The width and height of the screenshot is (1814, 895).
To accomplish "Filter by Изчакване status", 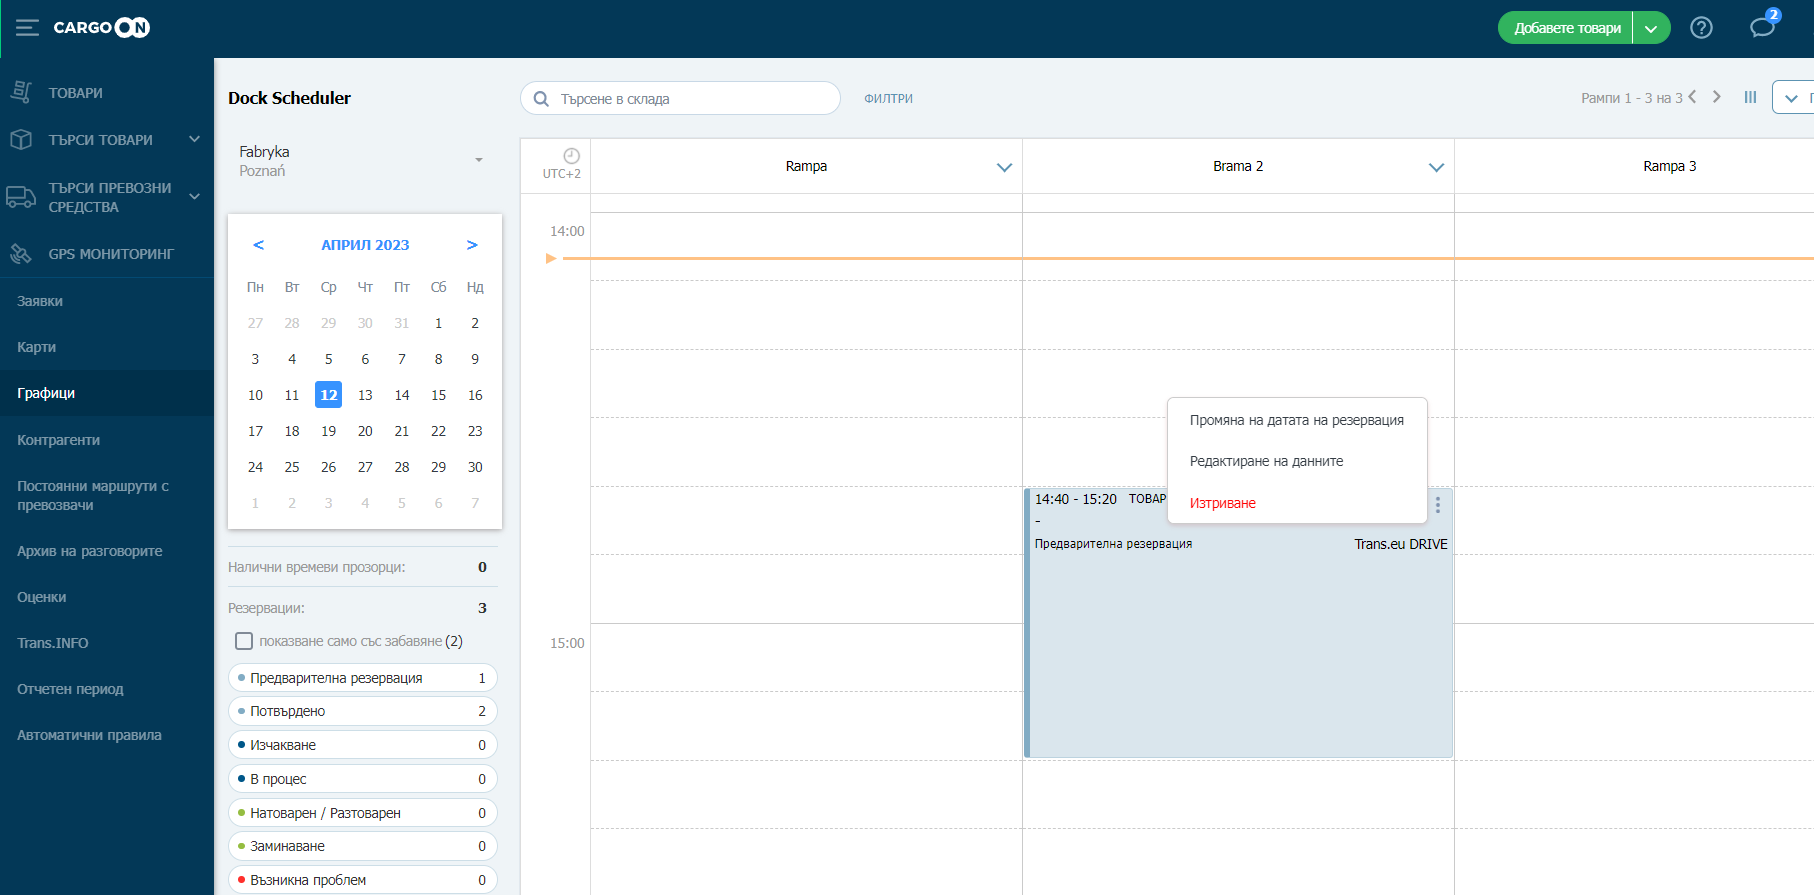I will click(363, 745).
